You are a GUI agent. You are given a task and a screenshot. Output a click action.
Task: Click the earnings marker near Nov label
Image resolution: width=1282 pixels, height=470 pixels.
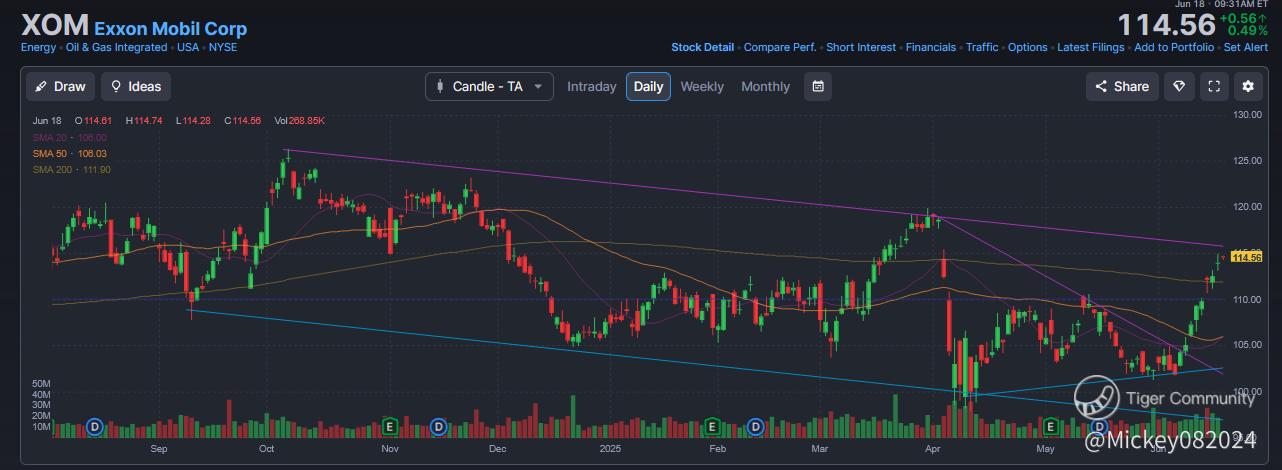390,427
